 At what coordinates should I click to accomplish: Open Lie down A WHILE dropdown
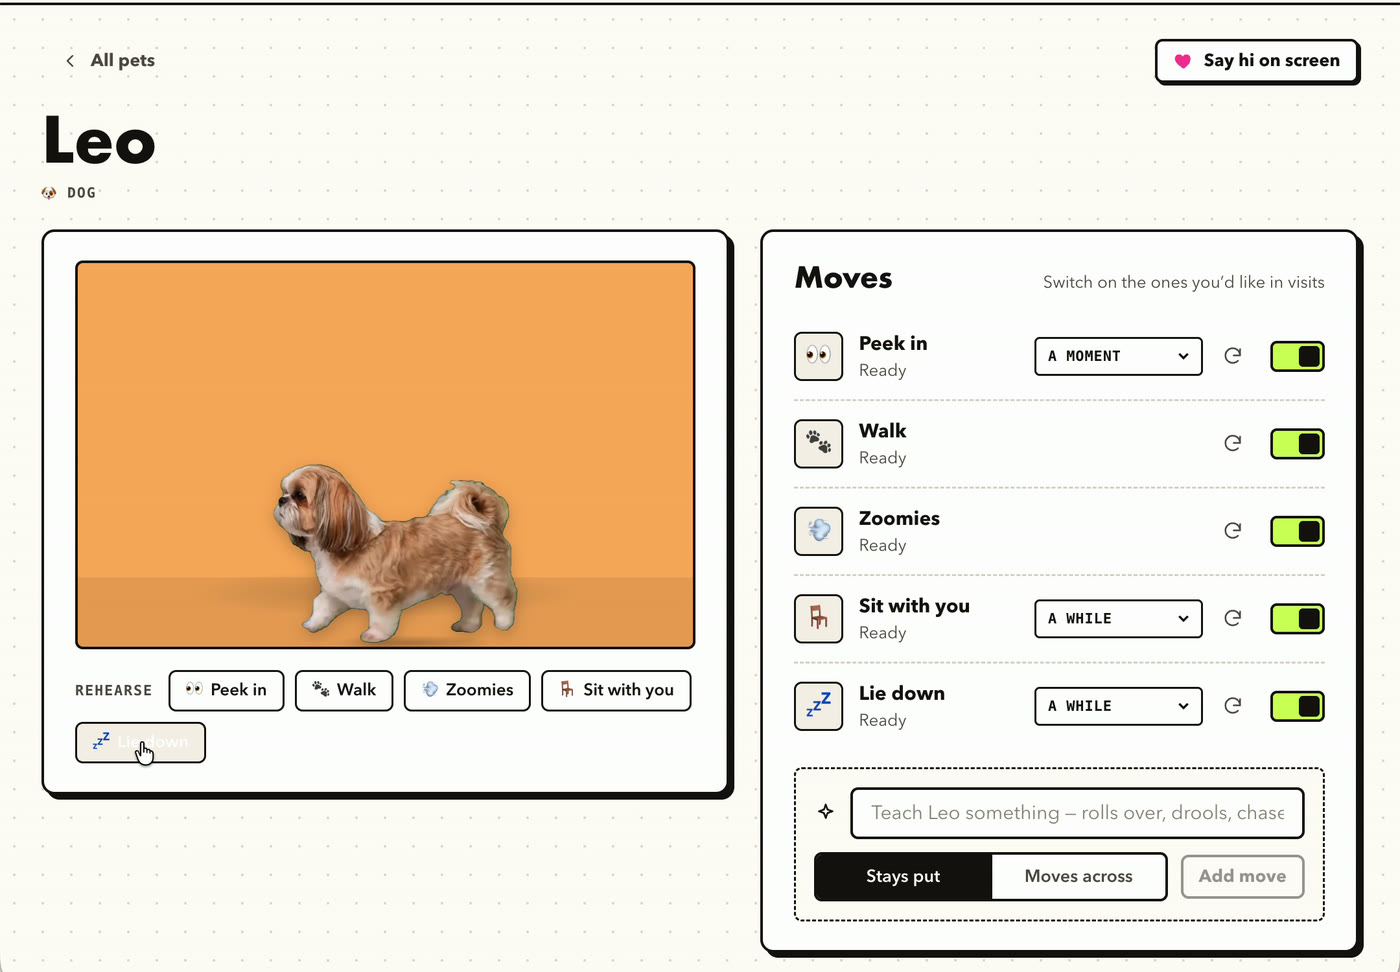(x=1118, y=706)
